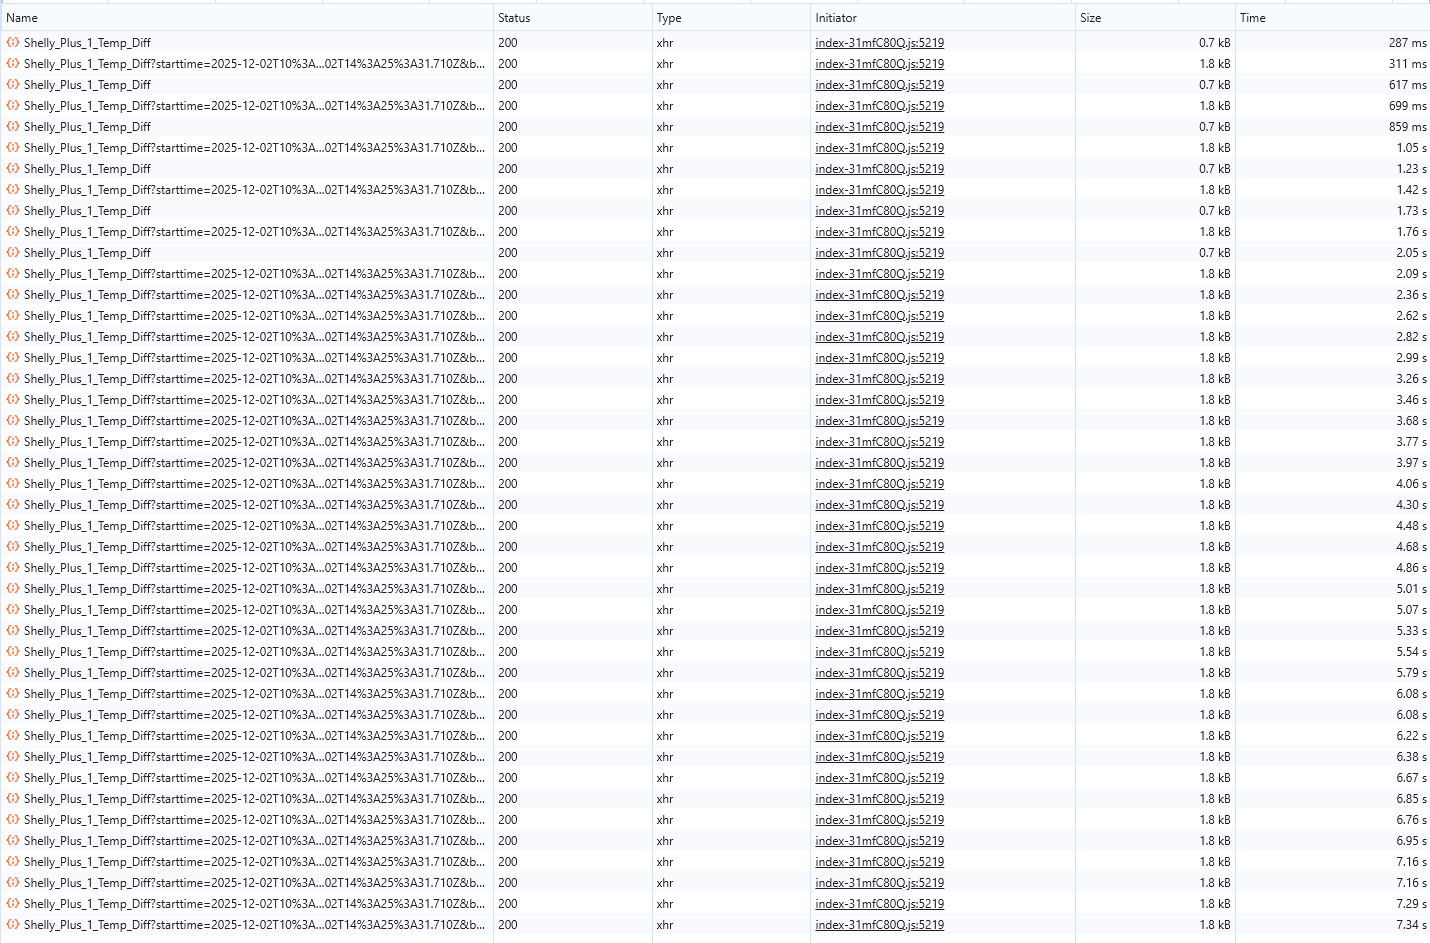Pick the xhr icon of the 1.73 s request
The image size is (1430, 943).
pos(13,211)
